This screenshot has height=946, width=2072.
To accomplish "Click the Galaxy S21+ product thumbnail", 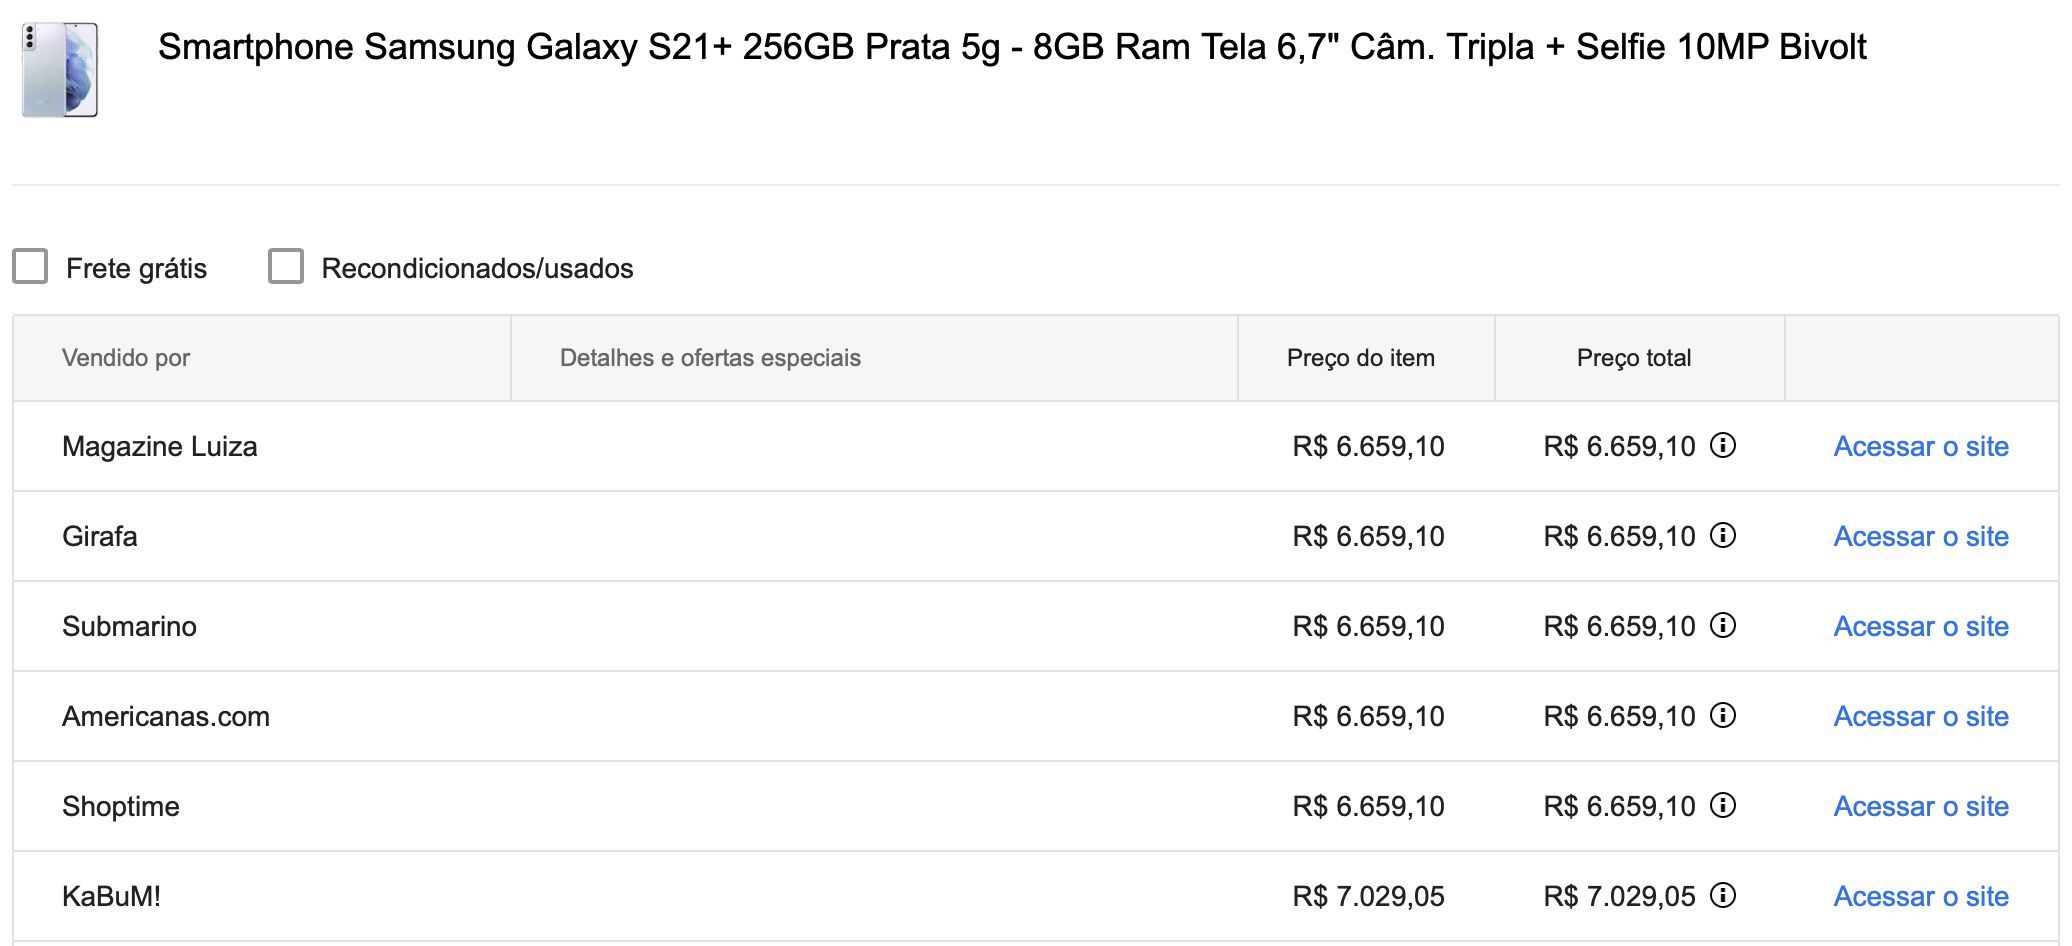I will 60,70.
